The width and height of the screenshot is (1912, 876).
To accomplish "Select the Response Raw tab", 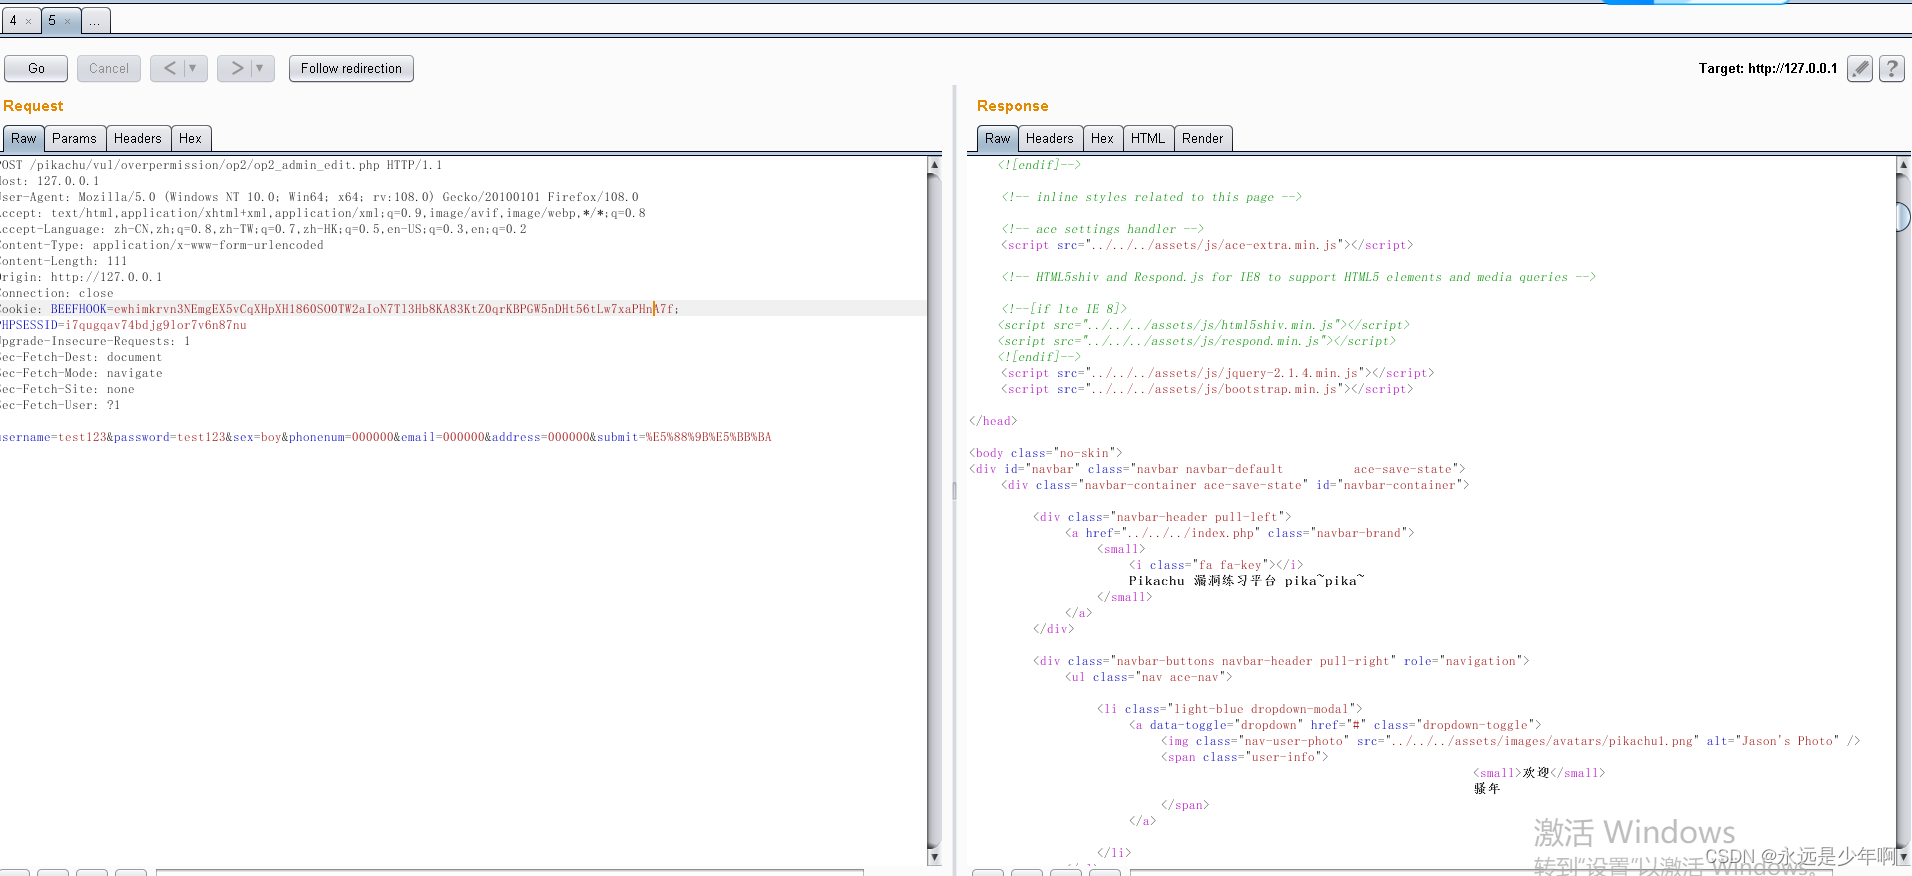I will 997,139.
